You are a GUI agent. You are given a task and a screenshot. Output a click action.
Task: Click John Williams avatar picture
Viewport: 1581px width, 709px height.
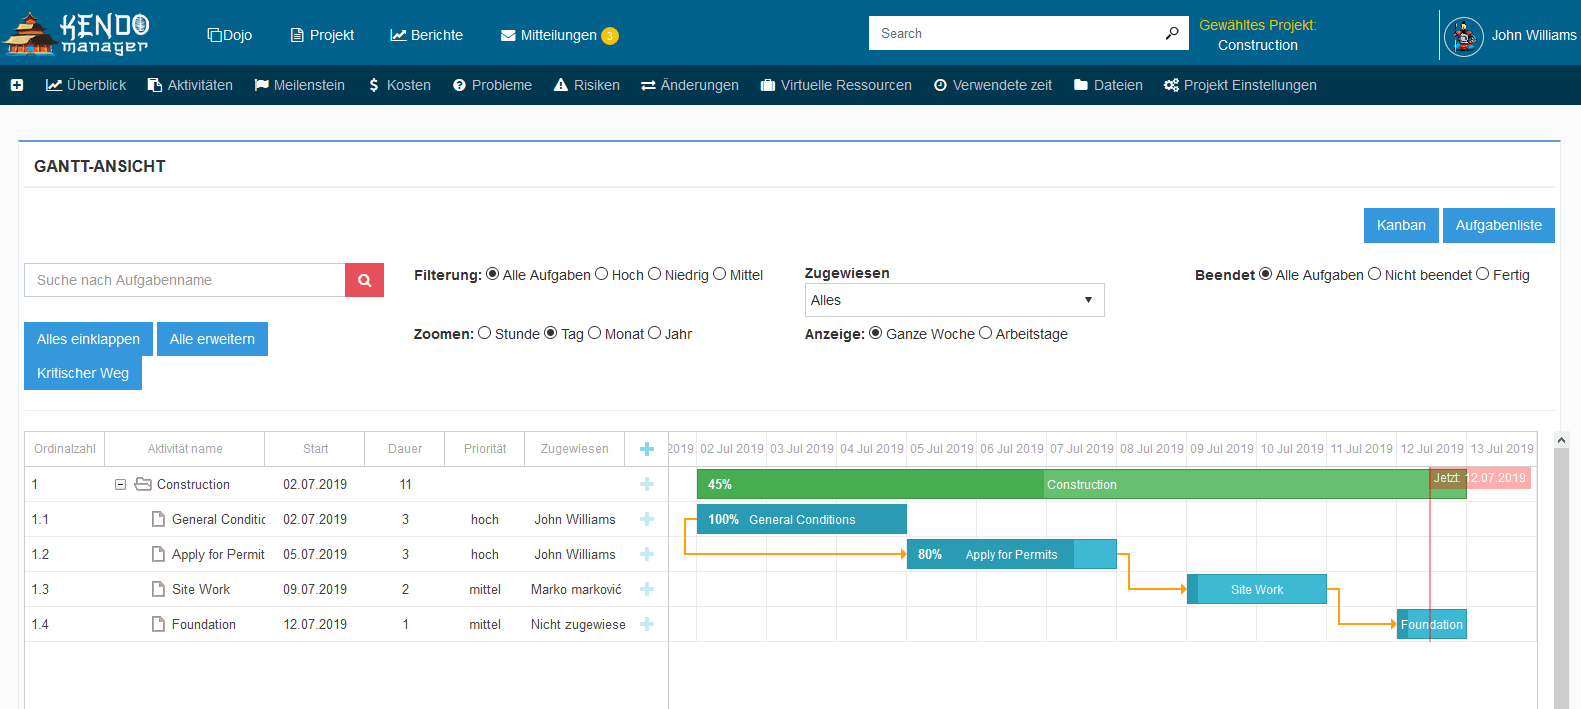[x=1464, y=37]
